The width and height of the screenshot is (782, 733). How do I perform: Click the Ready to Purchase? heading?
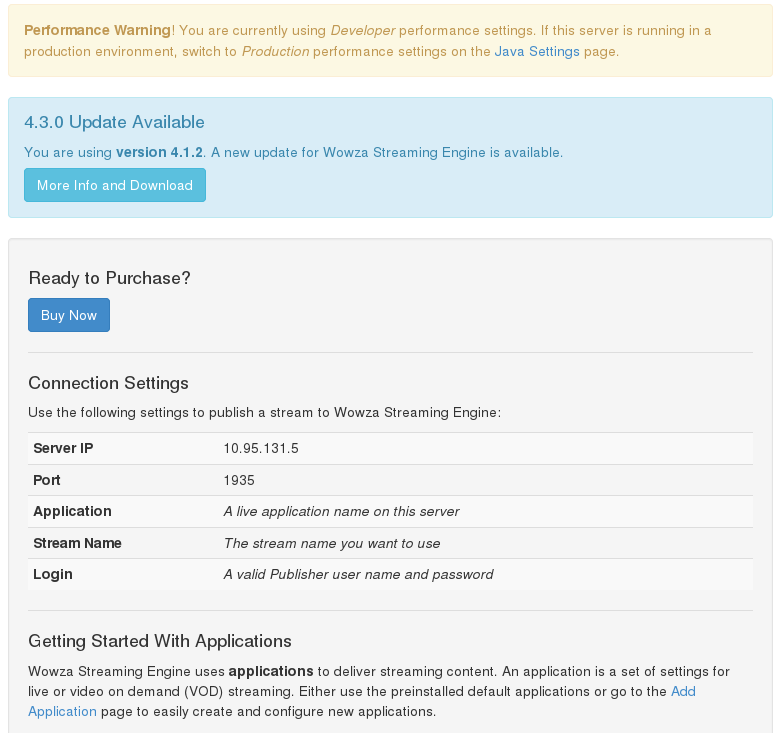(x=109, y=278)
